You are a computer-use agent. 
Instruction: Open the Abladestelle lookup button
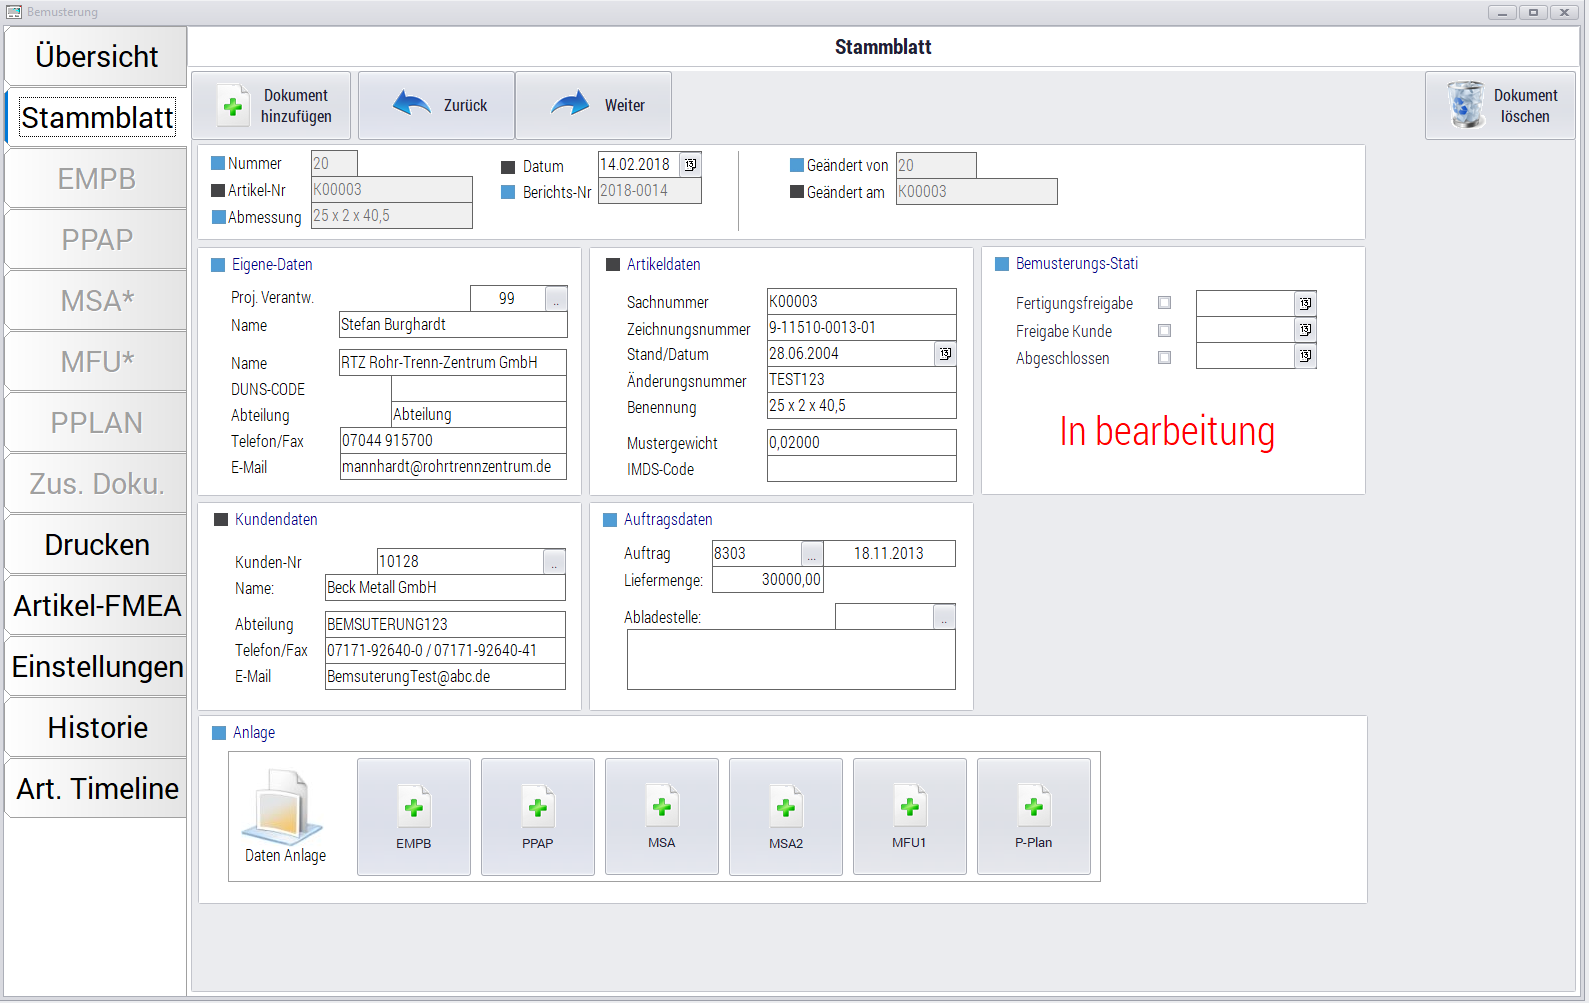coord(944,618)
